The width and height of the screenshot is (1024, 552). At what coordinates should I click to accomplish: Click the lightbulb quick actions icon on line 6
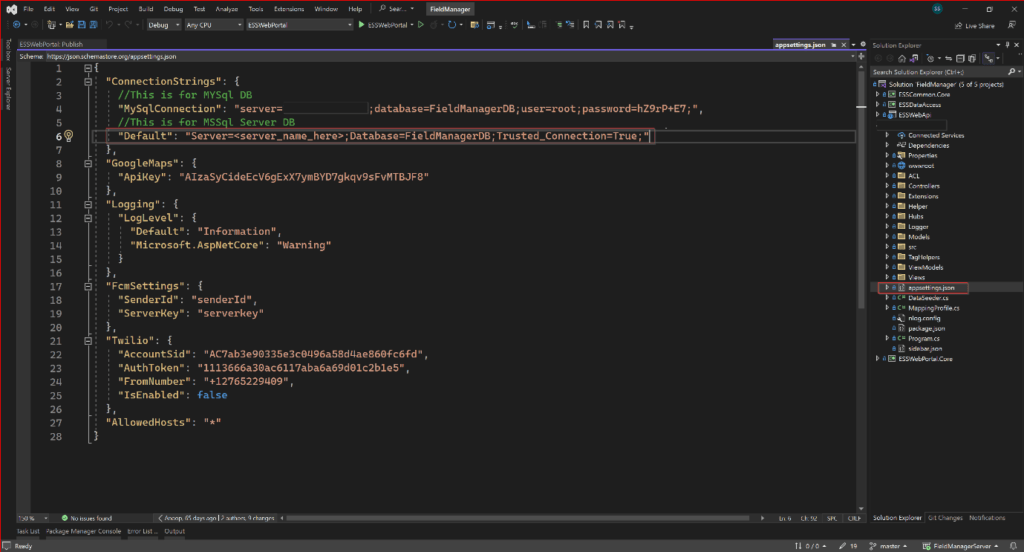pos(69,136)
